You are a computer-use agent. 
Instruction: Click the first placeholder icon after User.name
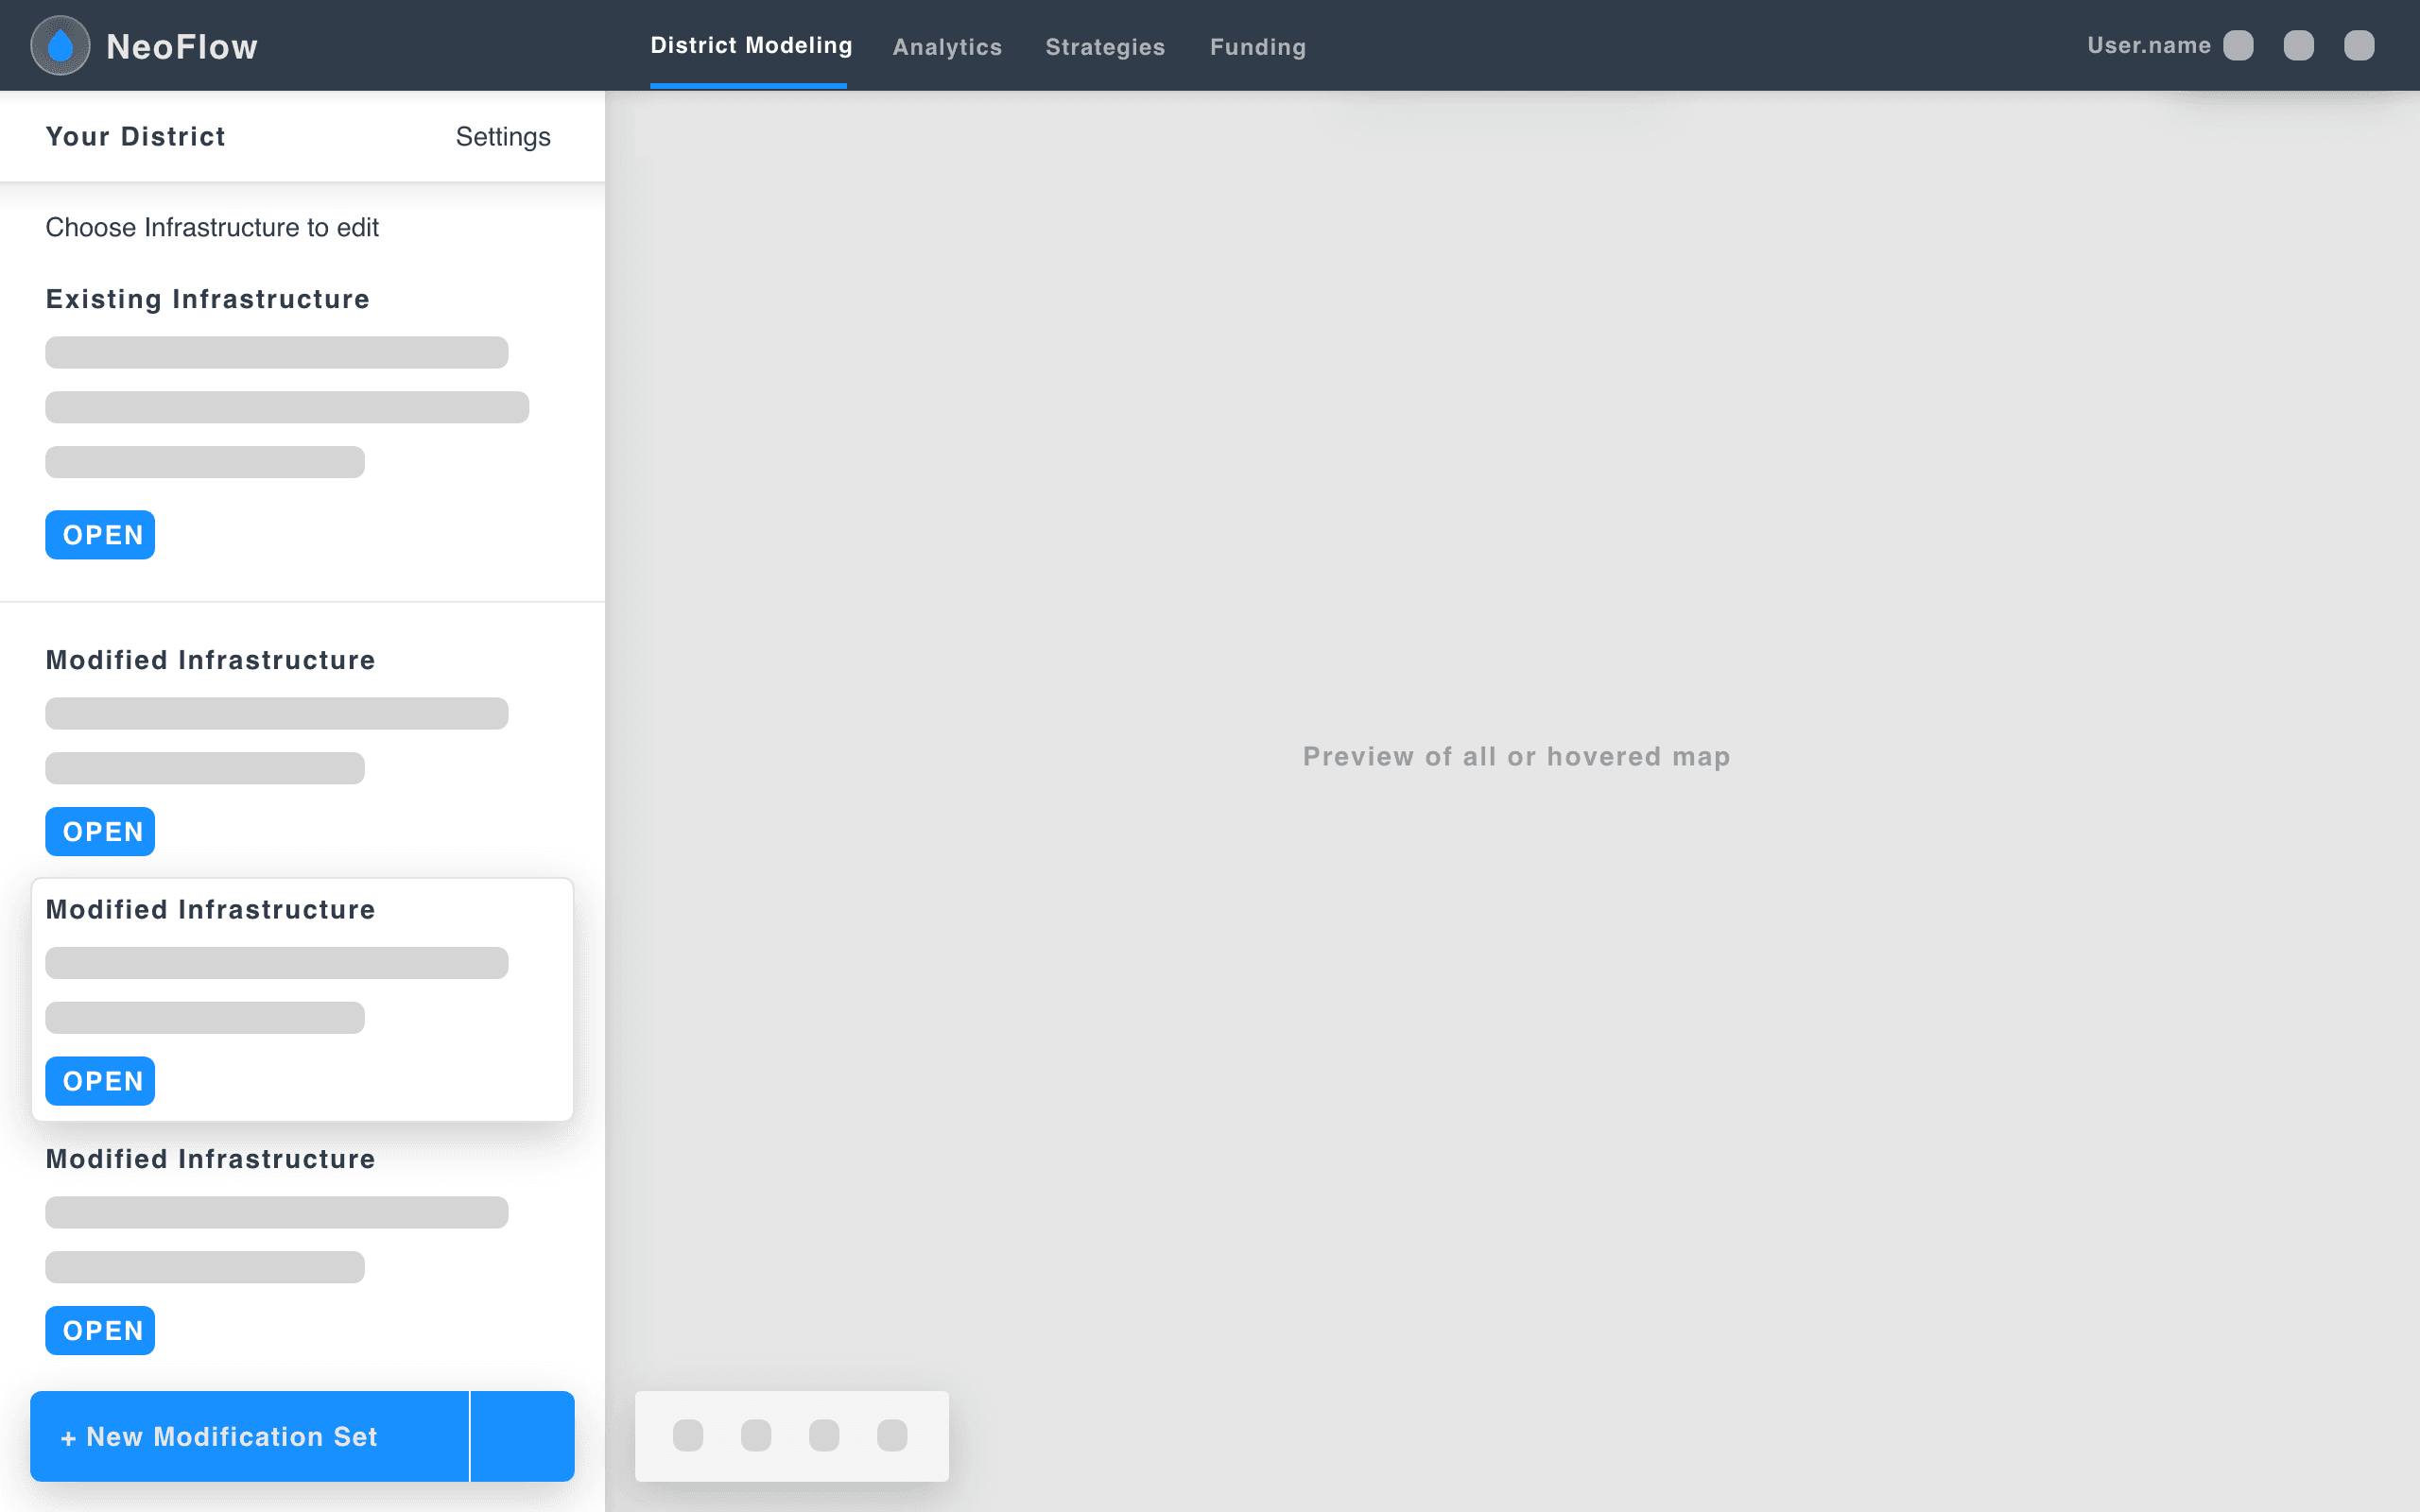2238,46
